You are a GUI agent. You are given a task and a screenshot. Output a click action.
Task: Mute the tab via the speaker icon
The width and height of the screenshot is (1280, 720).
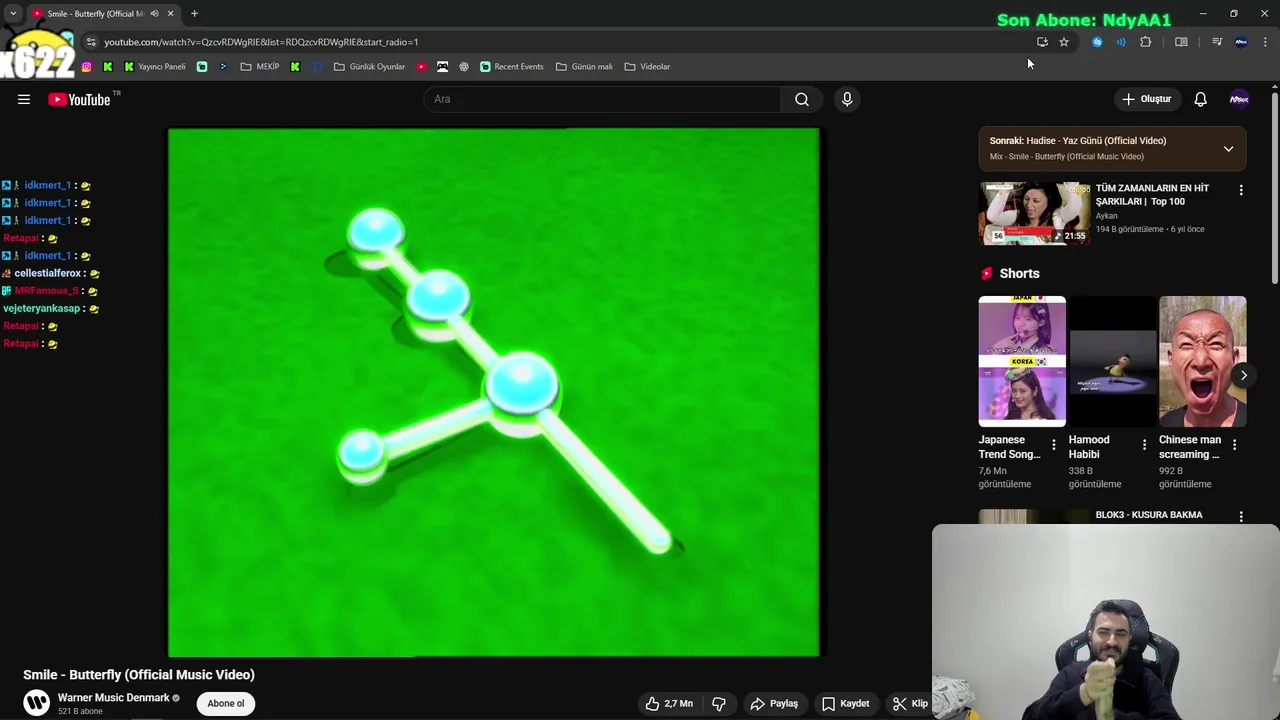[x=154, y=14]
